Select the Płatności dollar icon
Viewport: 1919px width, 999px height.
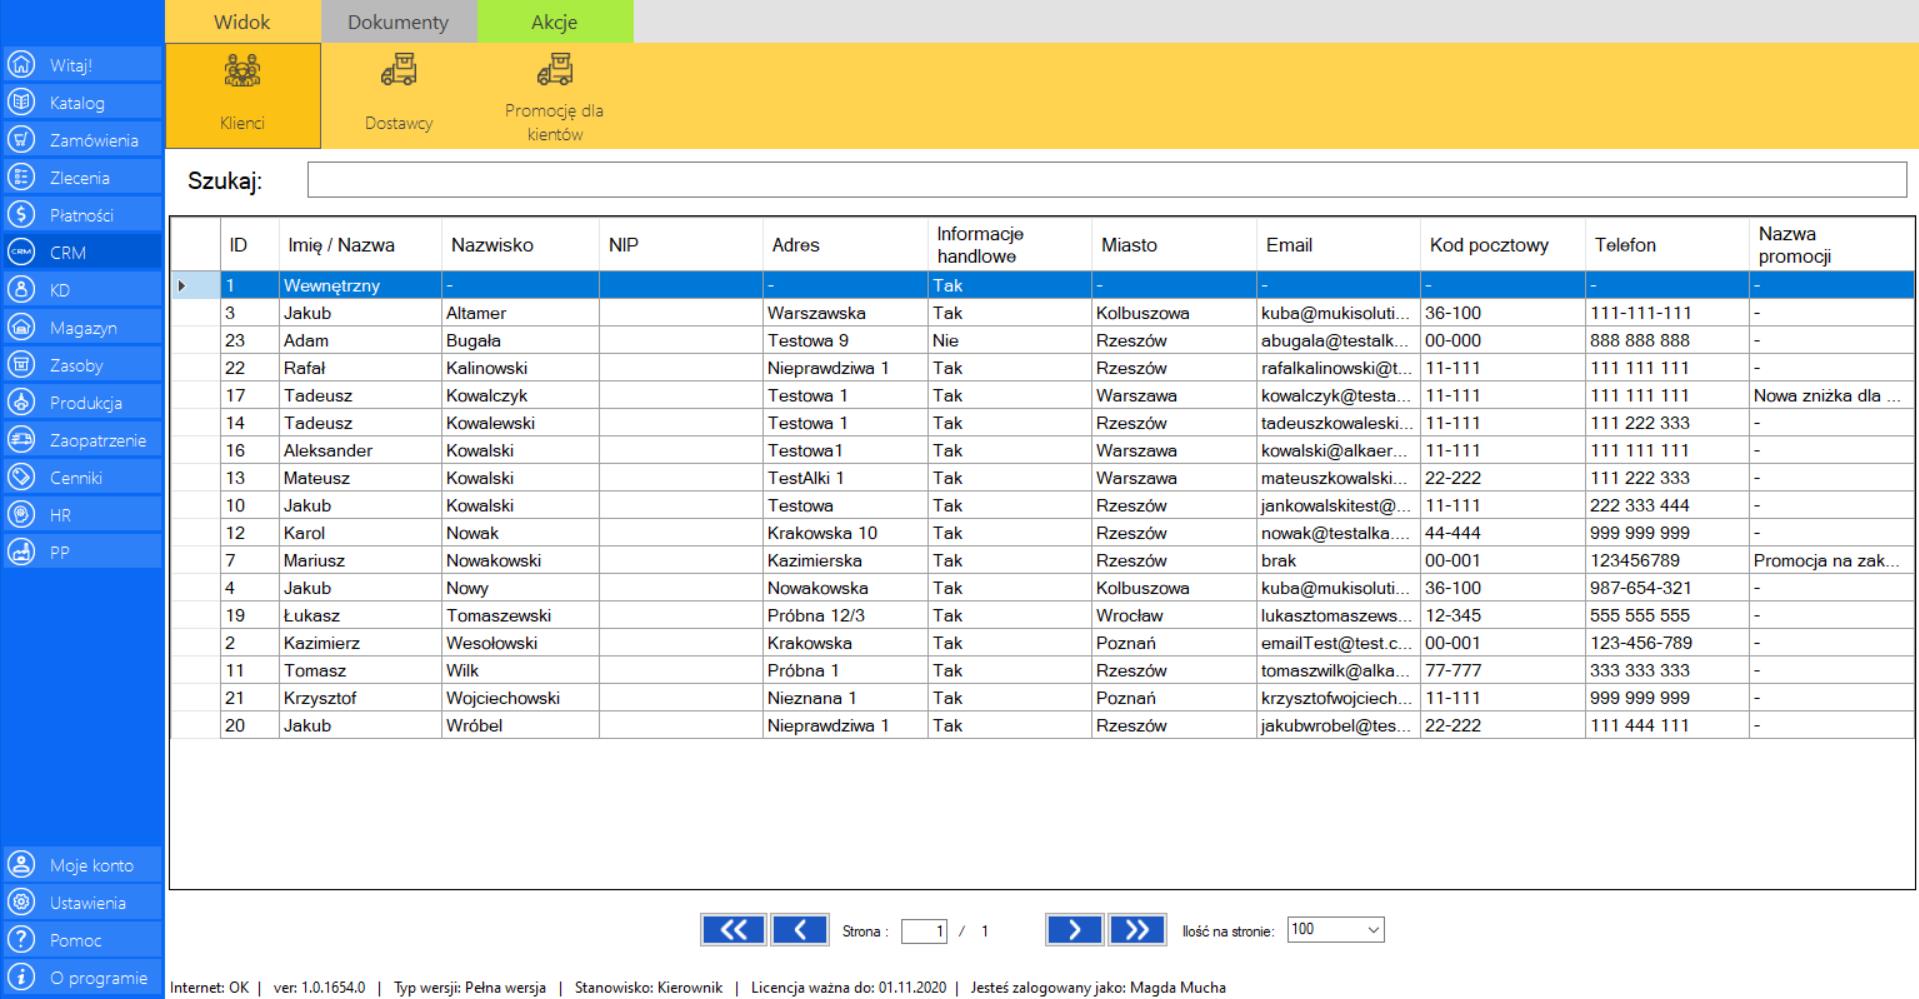click(x=20, y=215)
